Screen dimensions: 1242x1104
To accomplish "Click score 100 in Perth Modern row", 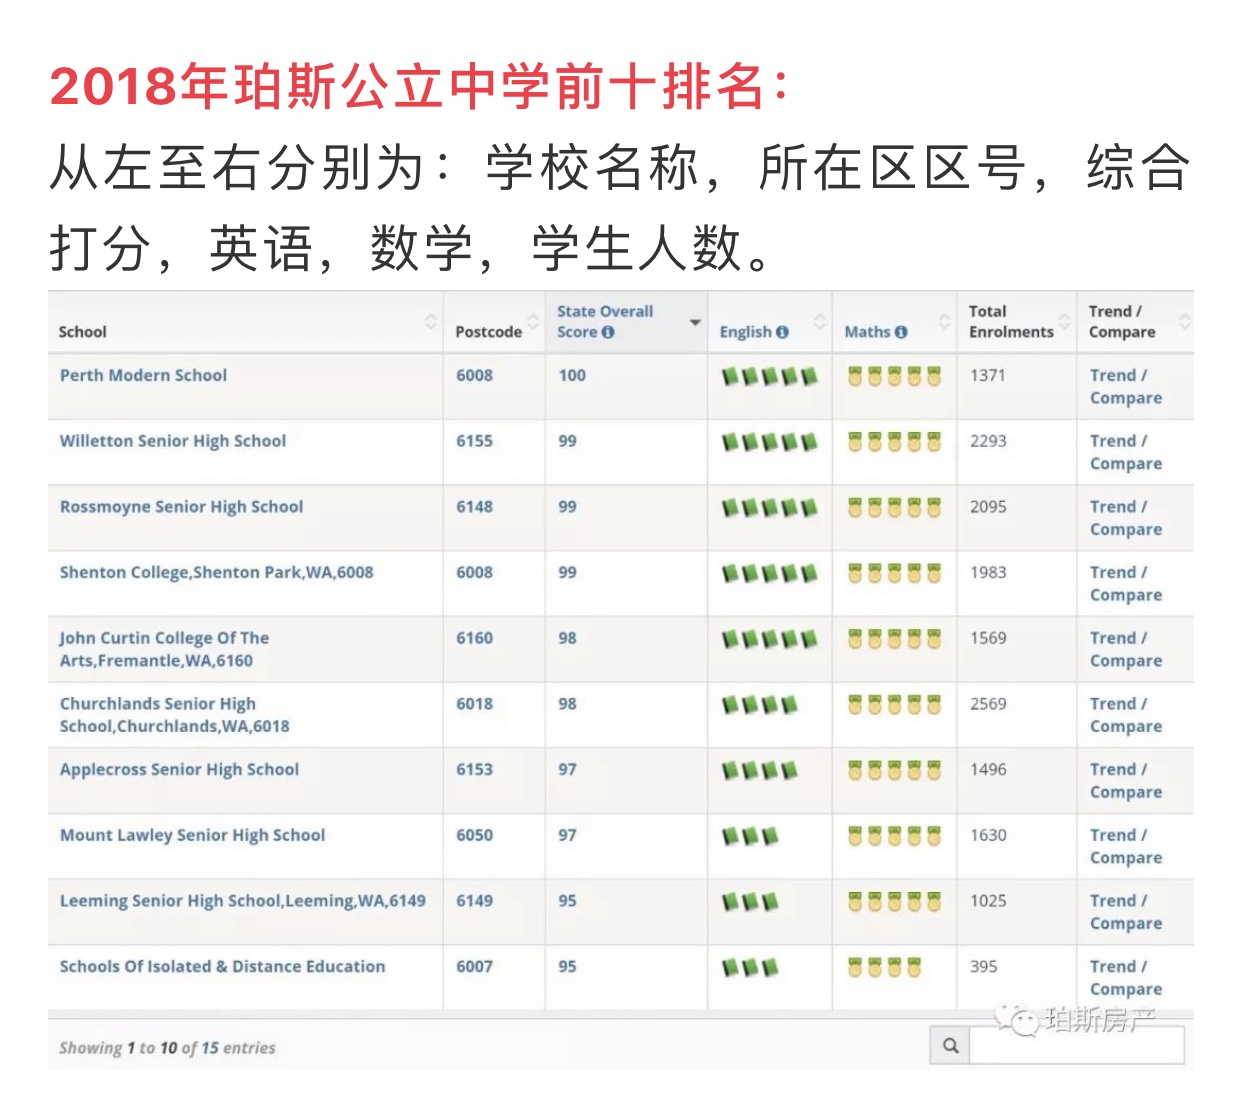I will pyautogui.click(x=572, y=375).
